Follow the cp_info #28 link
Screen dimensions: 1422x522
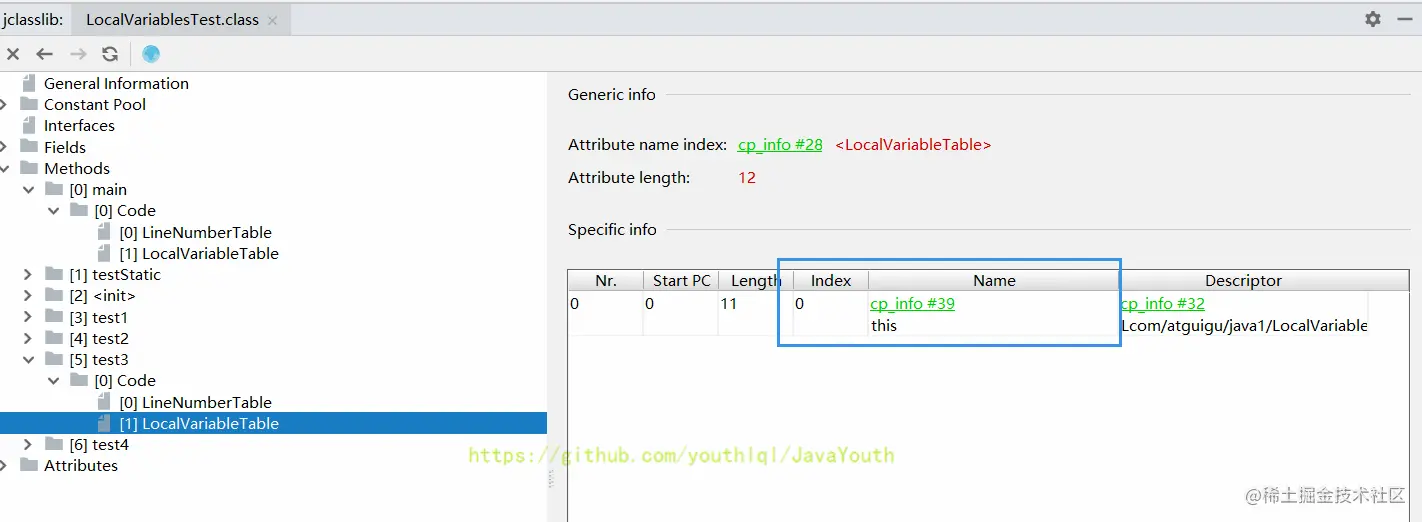pos(780,145)
